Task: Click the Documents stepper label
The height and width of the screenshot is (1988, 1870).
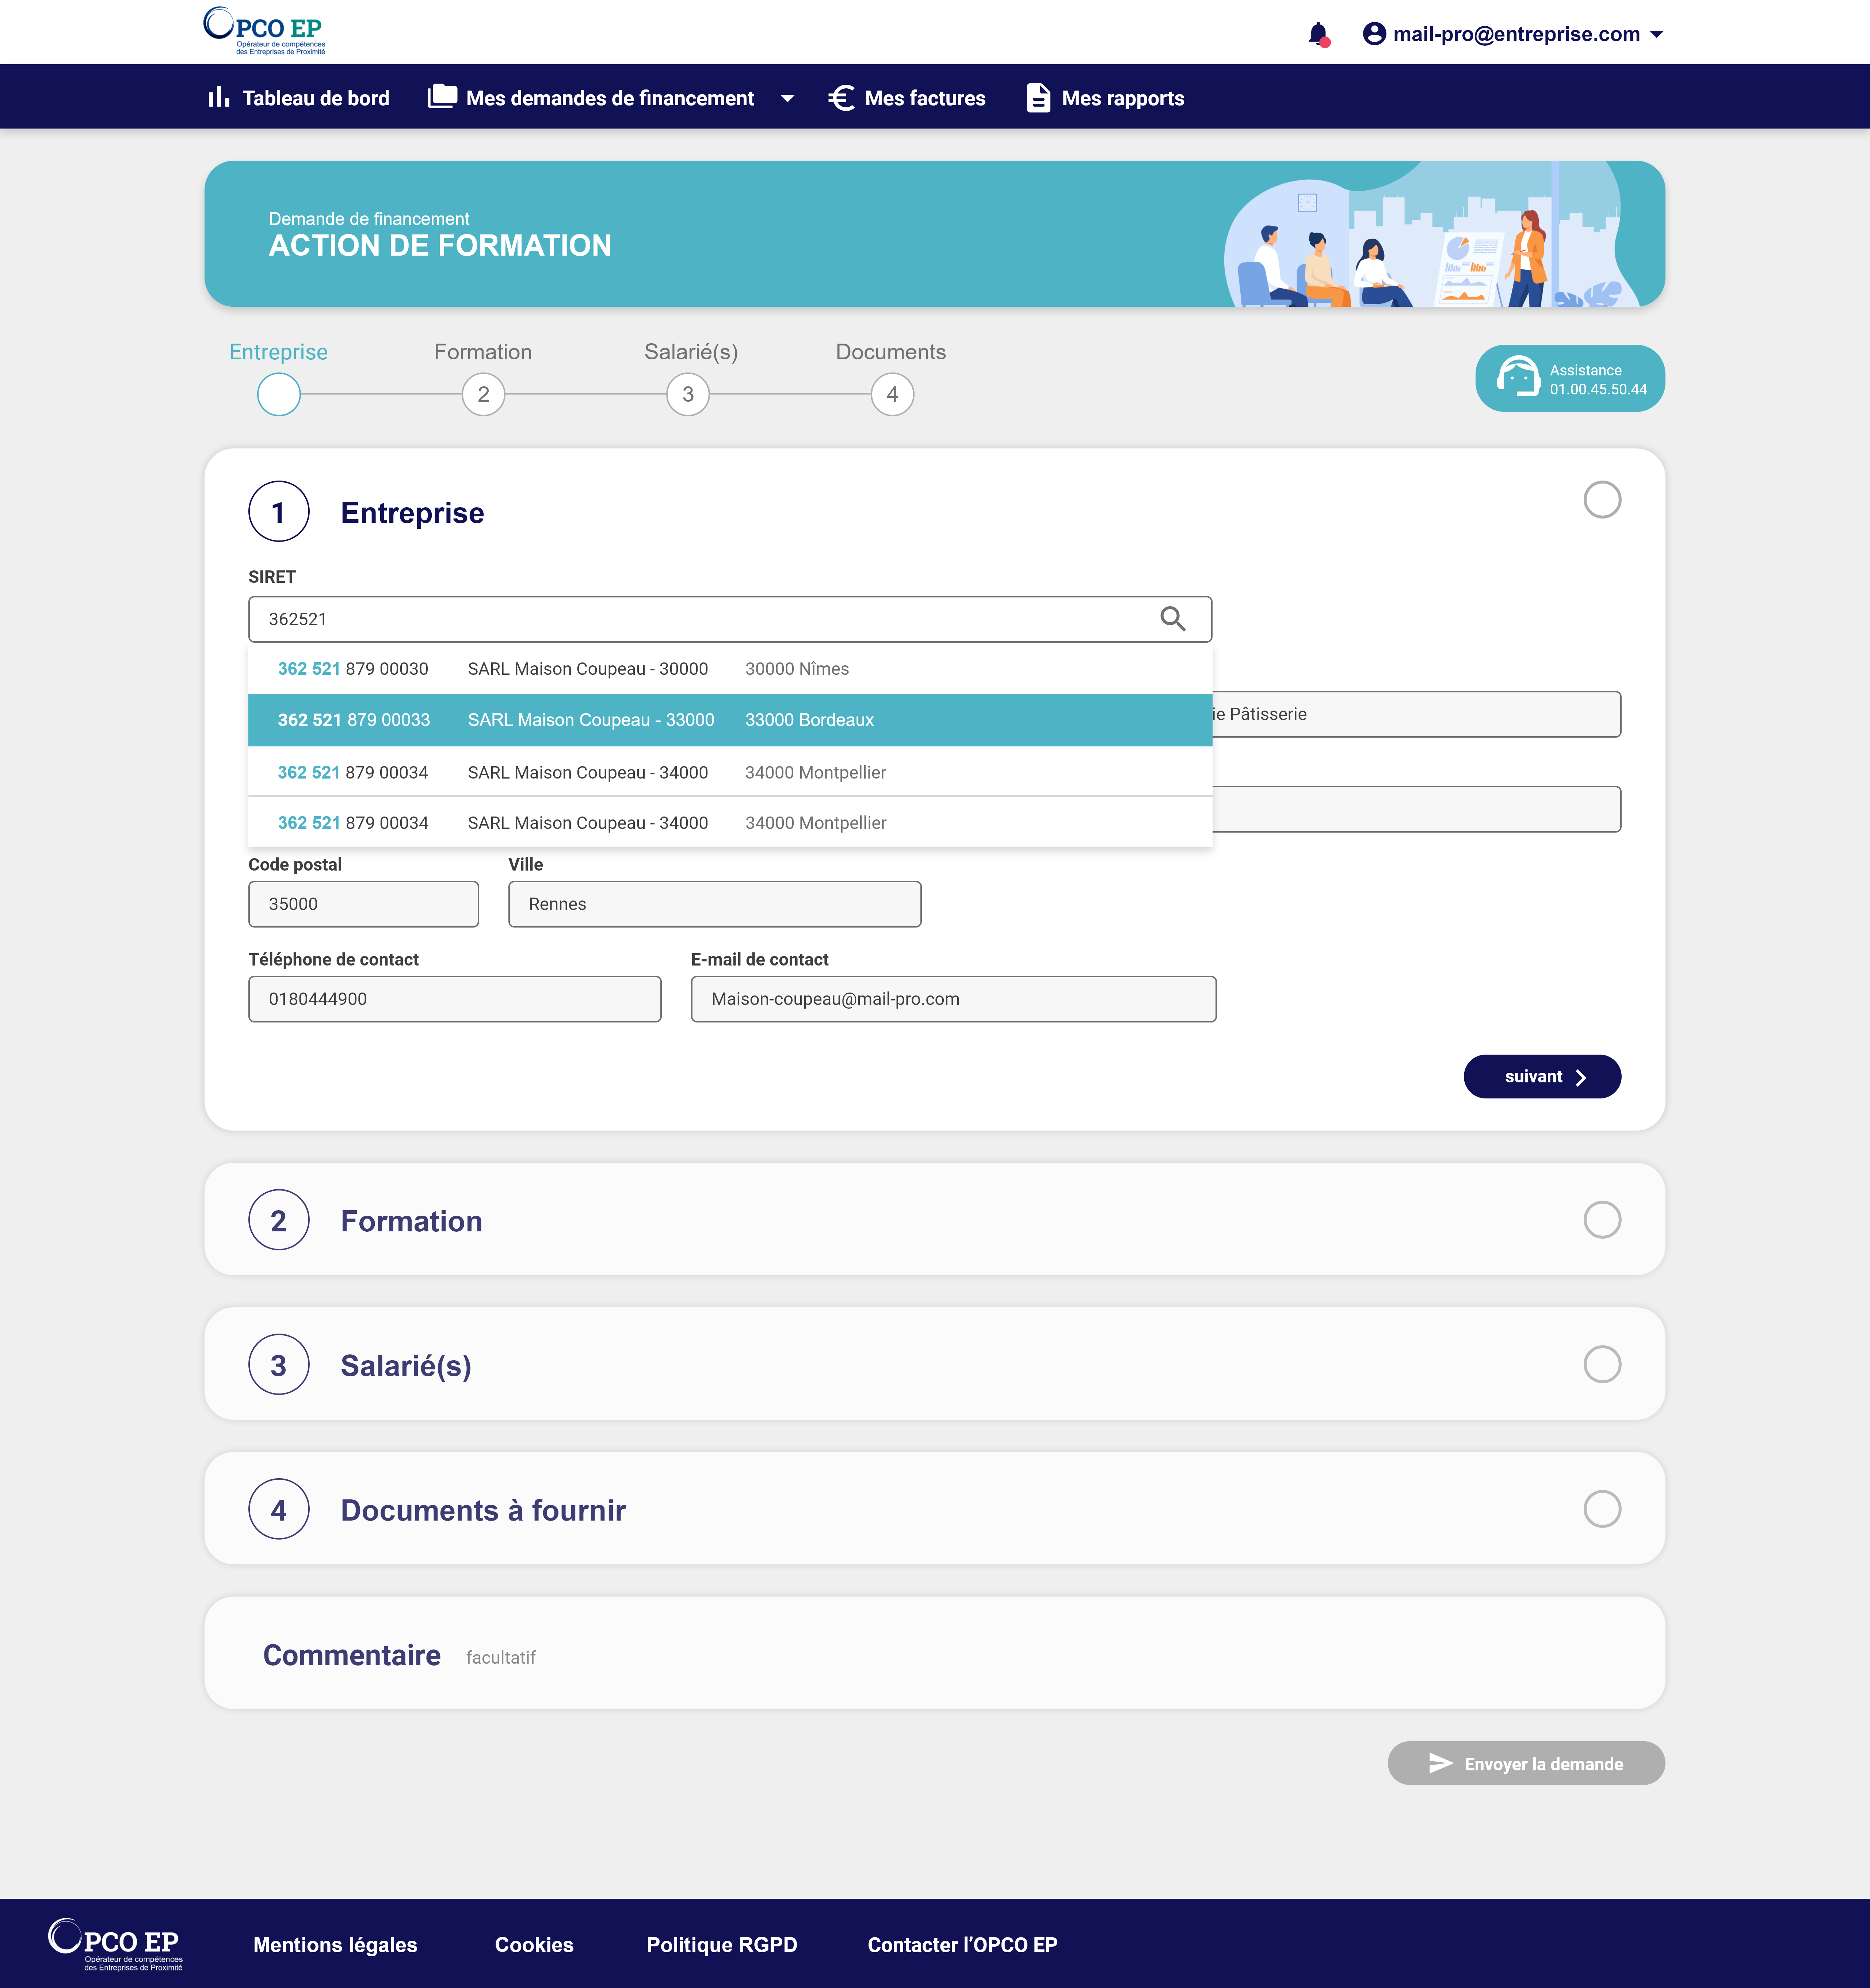Action: point(891,352)
